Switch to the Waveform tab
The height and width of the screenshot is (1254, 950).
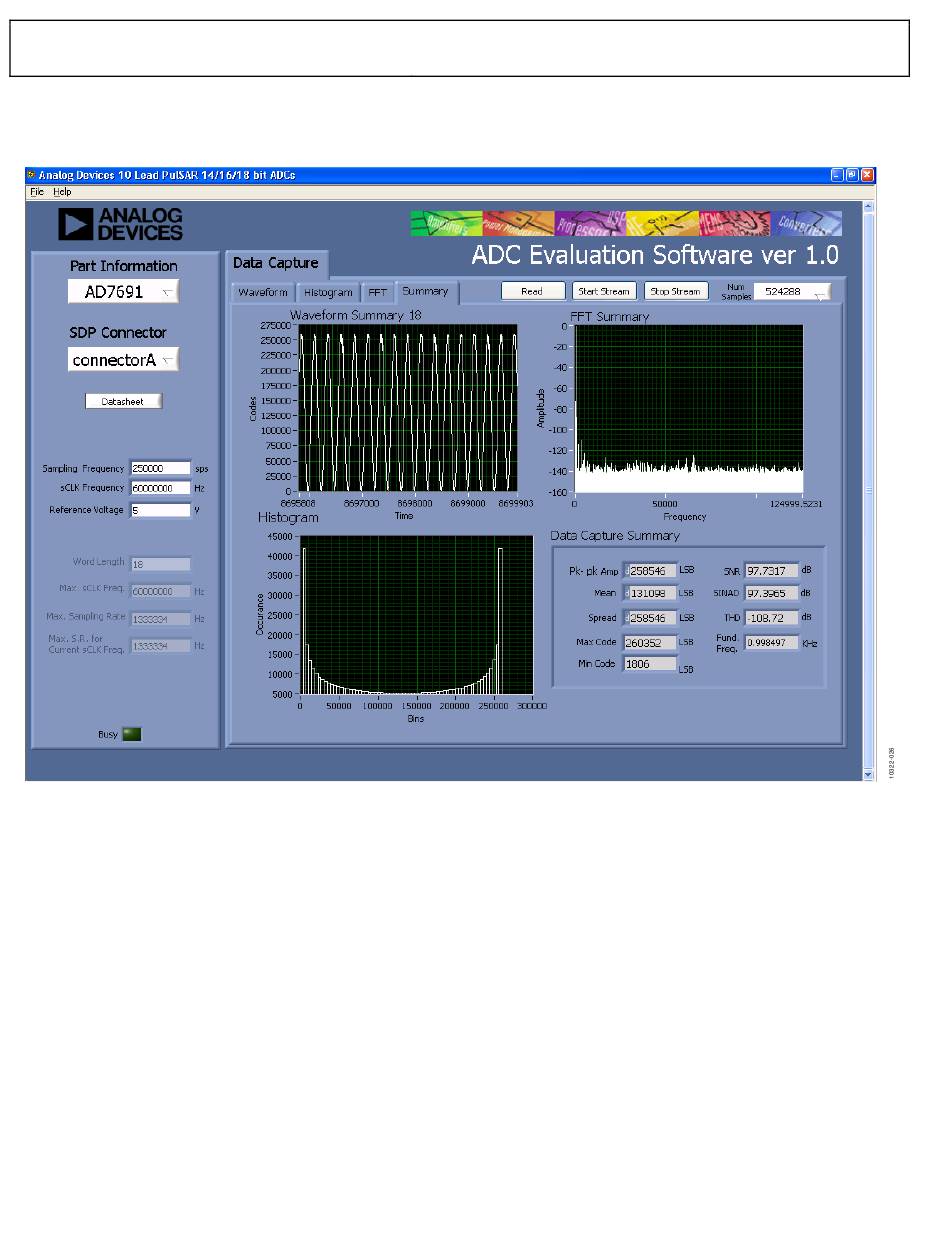[x=263, y=292]
